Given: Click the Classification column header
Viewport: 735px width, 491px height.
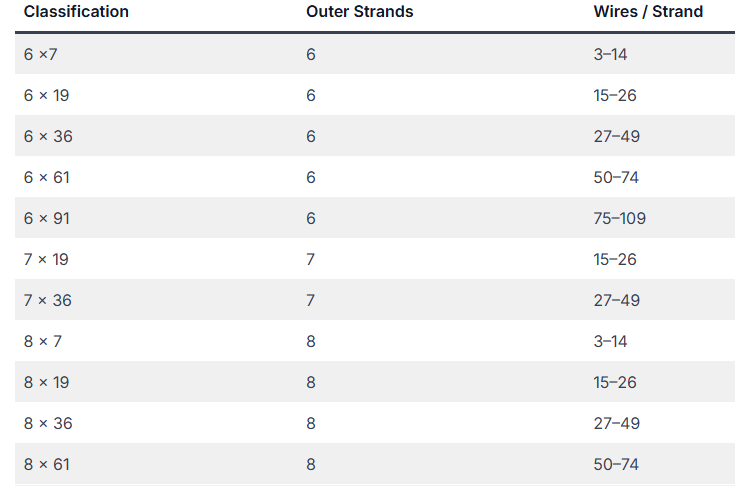Looking at the screenshot, I should point(76,12).
